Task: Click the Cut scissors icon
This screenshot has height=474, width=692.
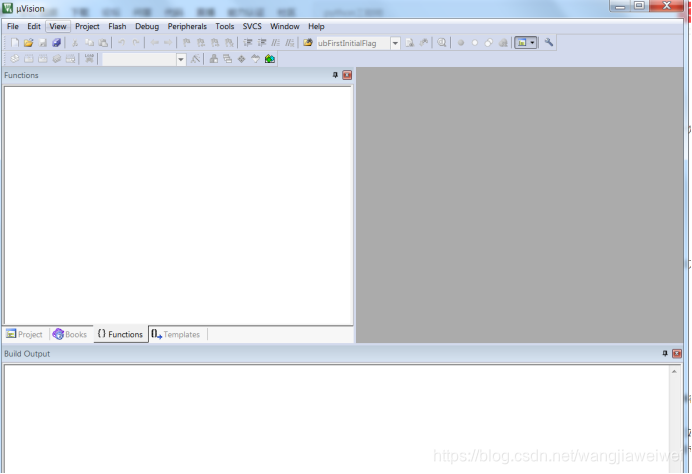Action: (75, 43)
